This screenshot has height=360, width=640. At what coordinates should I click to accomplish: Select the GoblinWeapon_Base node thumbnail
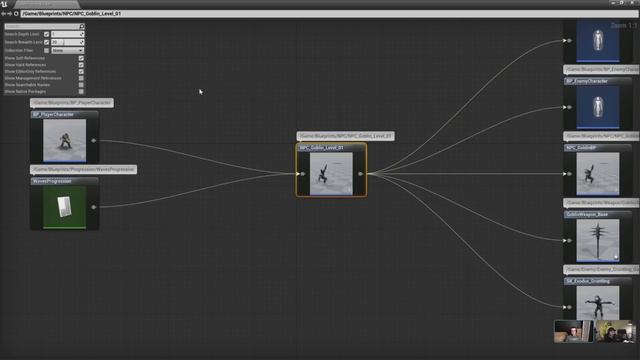tap(598, 240)
